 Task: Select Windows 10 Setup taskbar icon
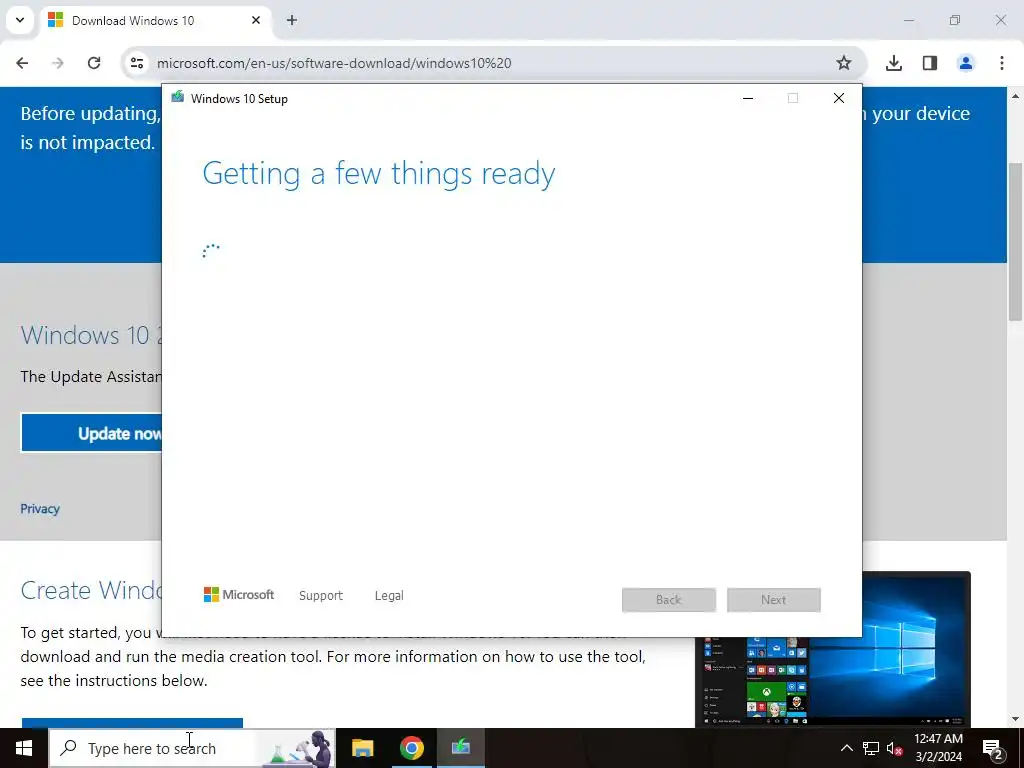(460, 748)
